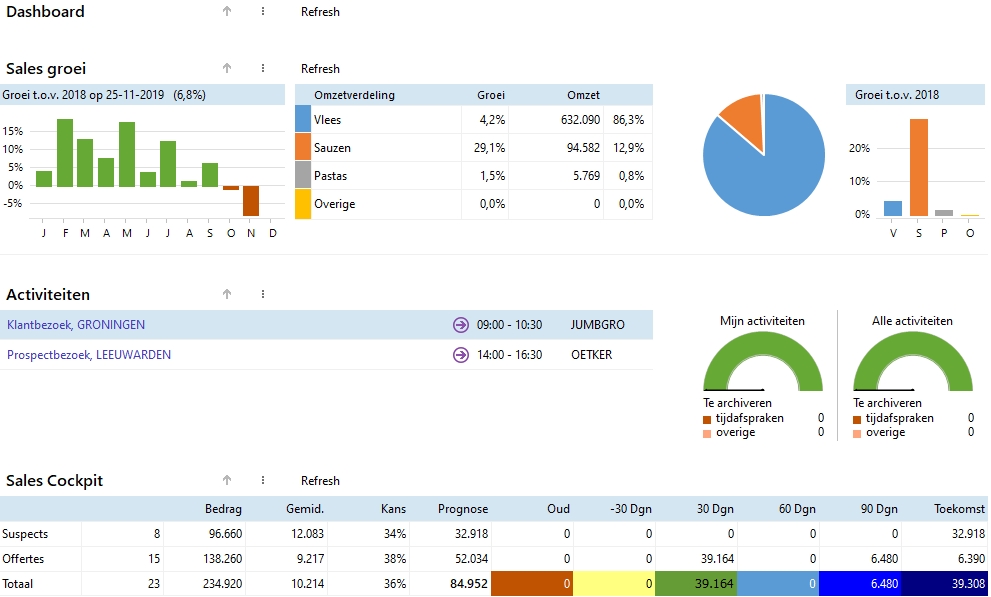Click the purple arrow icon for Prospectbezoek Leeuwarden
The height and width of the screenshot is (597, 991).
[x=460, y=355]
